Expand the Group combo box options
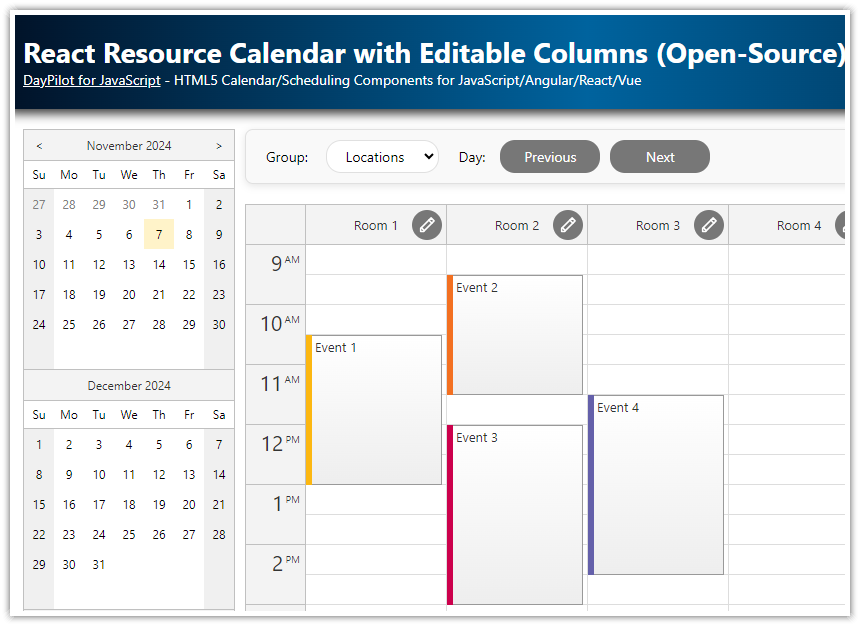860x626 pixels. 382,156
